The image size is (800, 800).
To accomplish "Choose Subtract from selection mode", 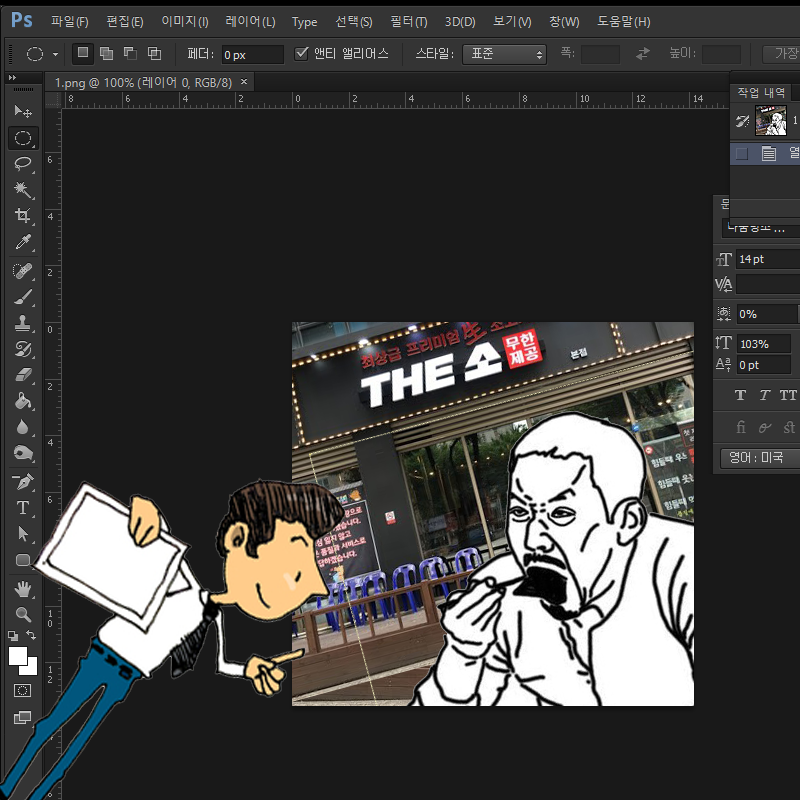I will pos(131,54).
